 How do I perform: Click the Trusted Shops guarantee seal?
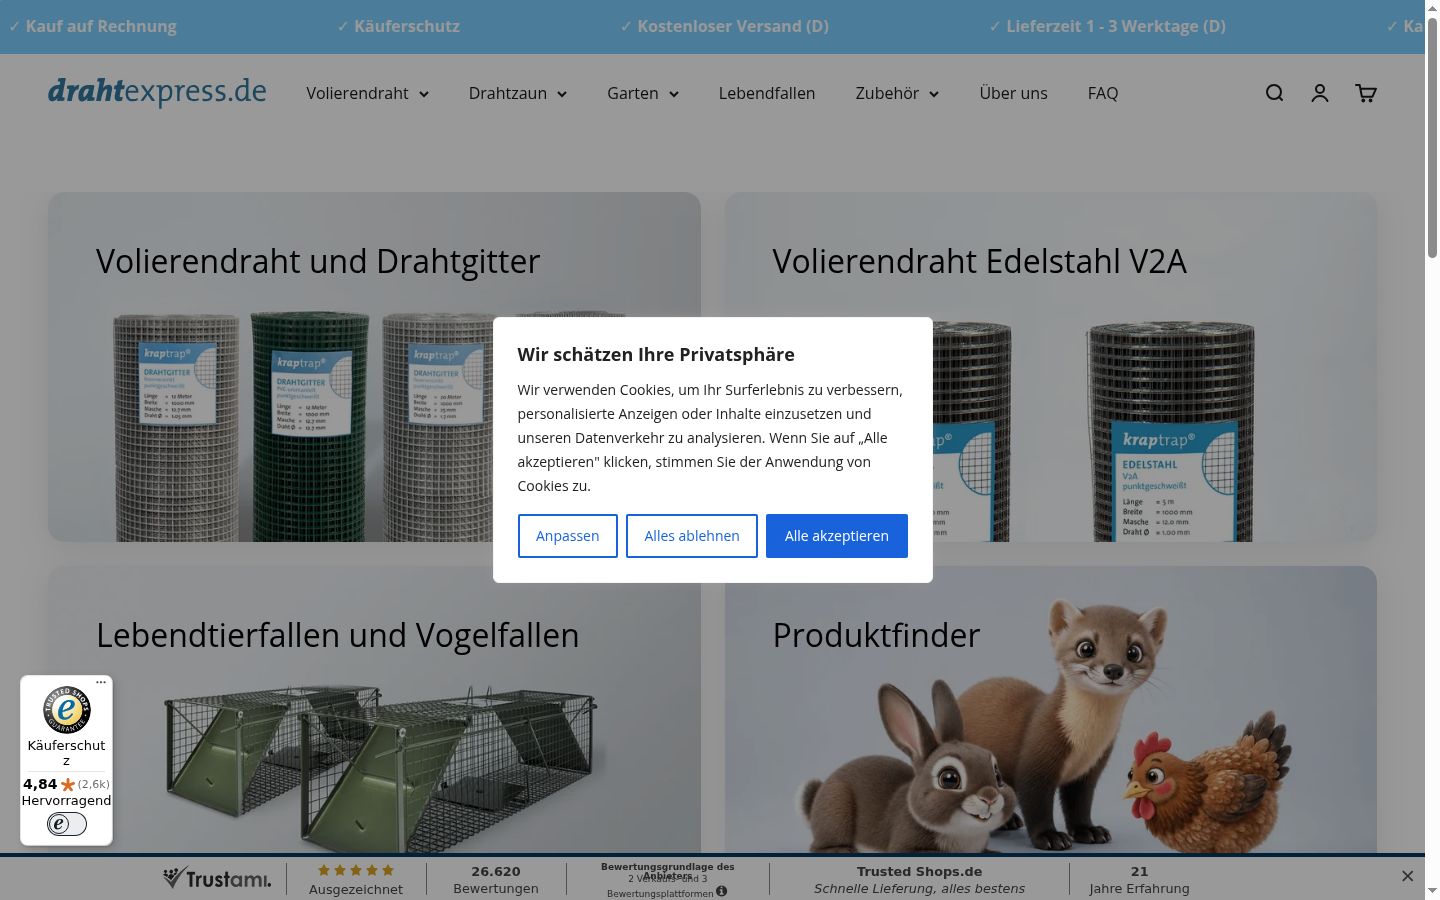click(67, 710)
